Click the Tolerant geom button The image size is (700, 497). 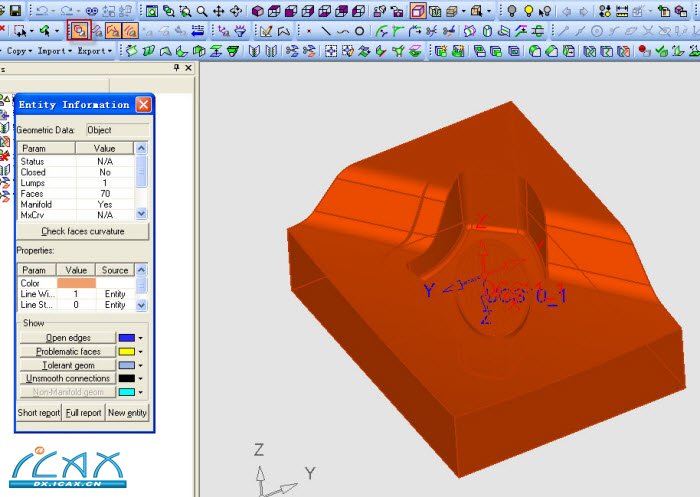[68, 365]
